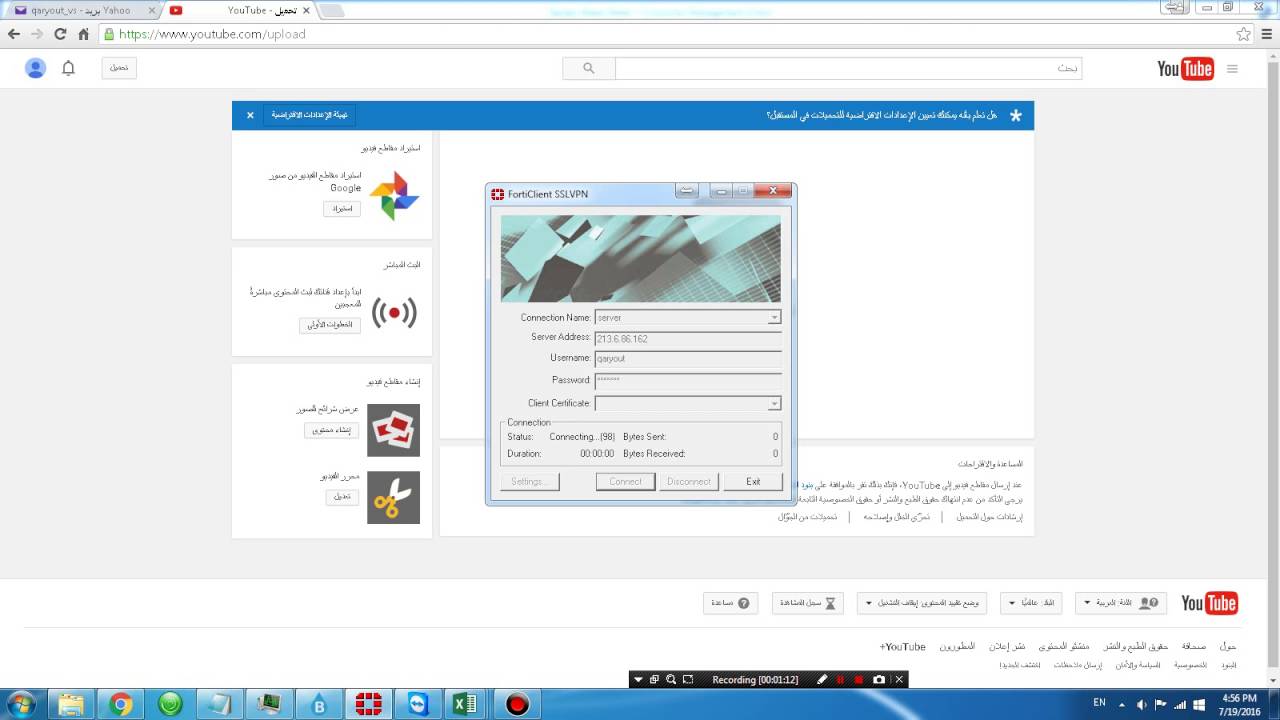Click the YouTube logo in the footer
The image size is (1280, 720).
[1209, 603]
